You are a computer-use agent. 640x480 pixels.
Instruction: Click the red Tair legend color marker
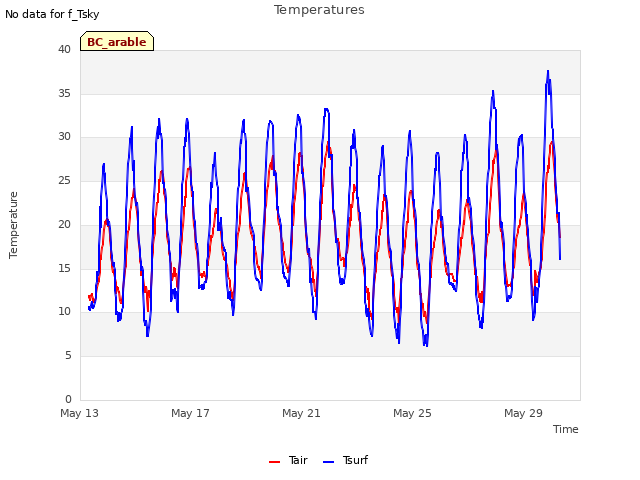[274, 462]
